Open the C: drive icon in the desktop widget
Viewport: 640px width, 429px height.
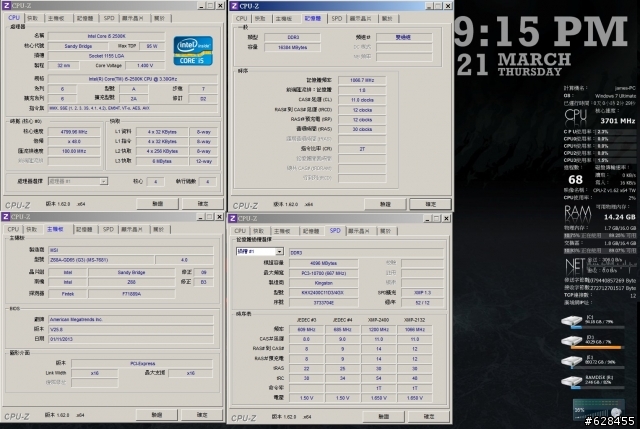pyautogui.click(x=571, y=321)
